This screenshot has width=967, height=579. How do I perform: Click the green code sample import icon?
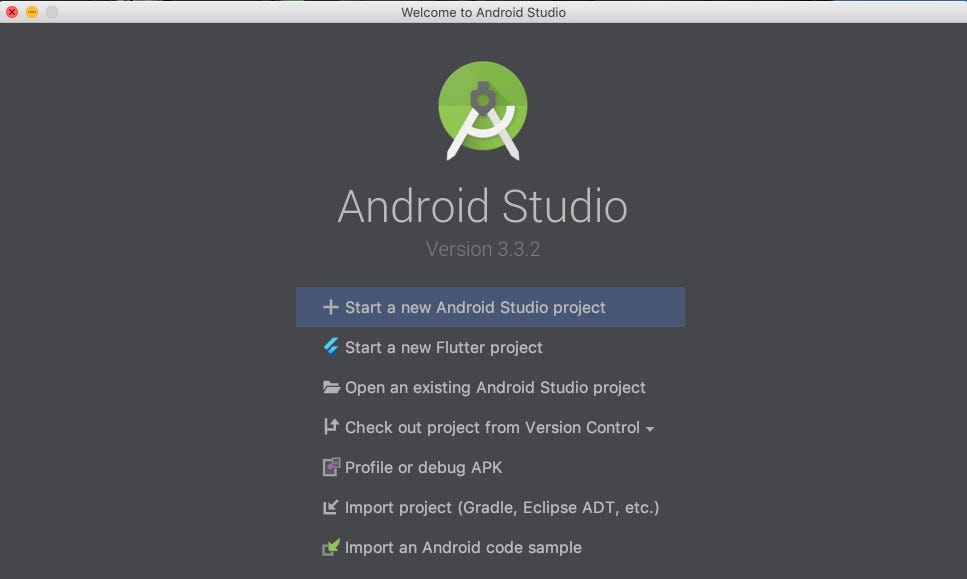tap(330, 547)
